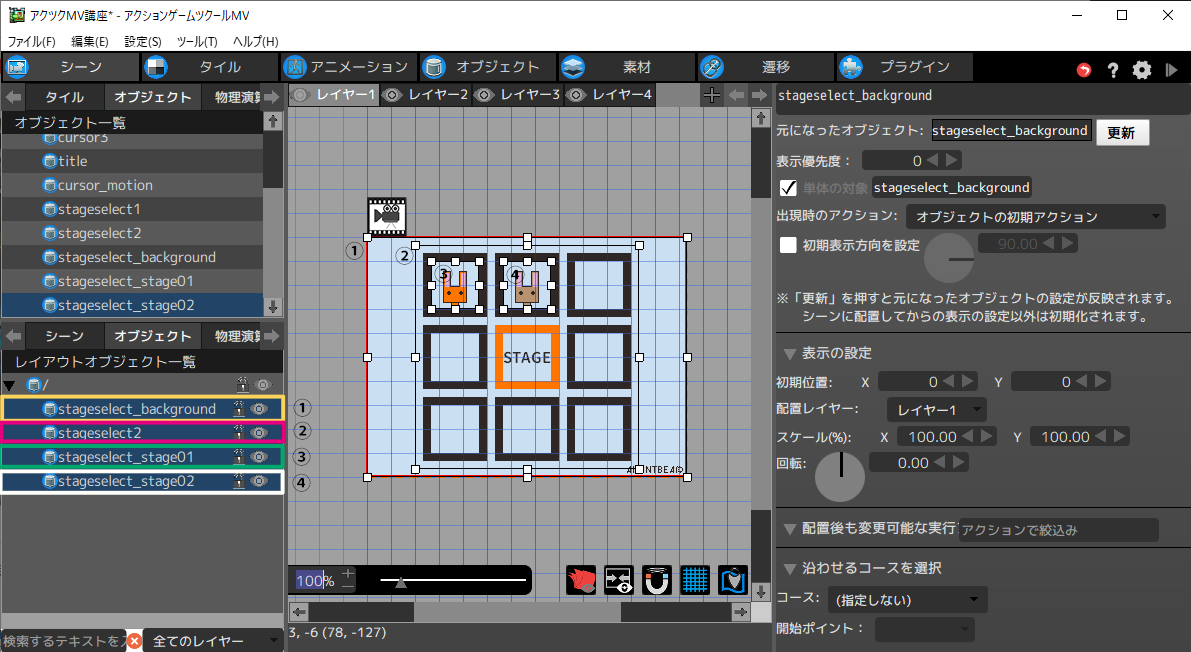Viewport: 1191px width, 652px height.
Task: Click the camera icon on the canvas
Action: [x=386, y=214]
